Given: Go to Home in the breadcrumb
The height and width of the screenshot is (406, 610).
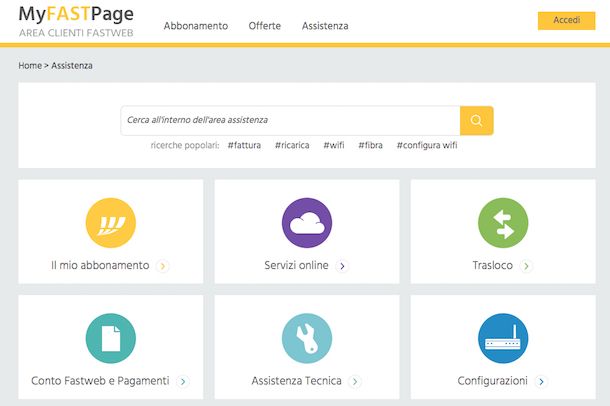Looking at the screenshot, I should point(30,66).
